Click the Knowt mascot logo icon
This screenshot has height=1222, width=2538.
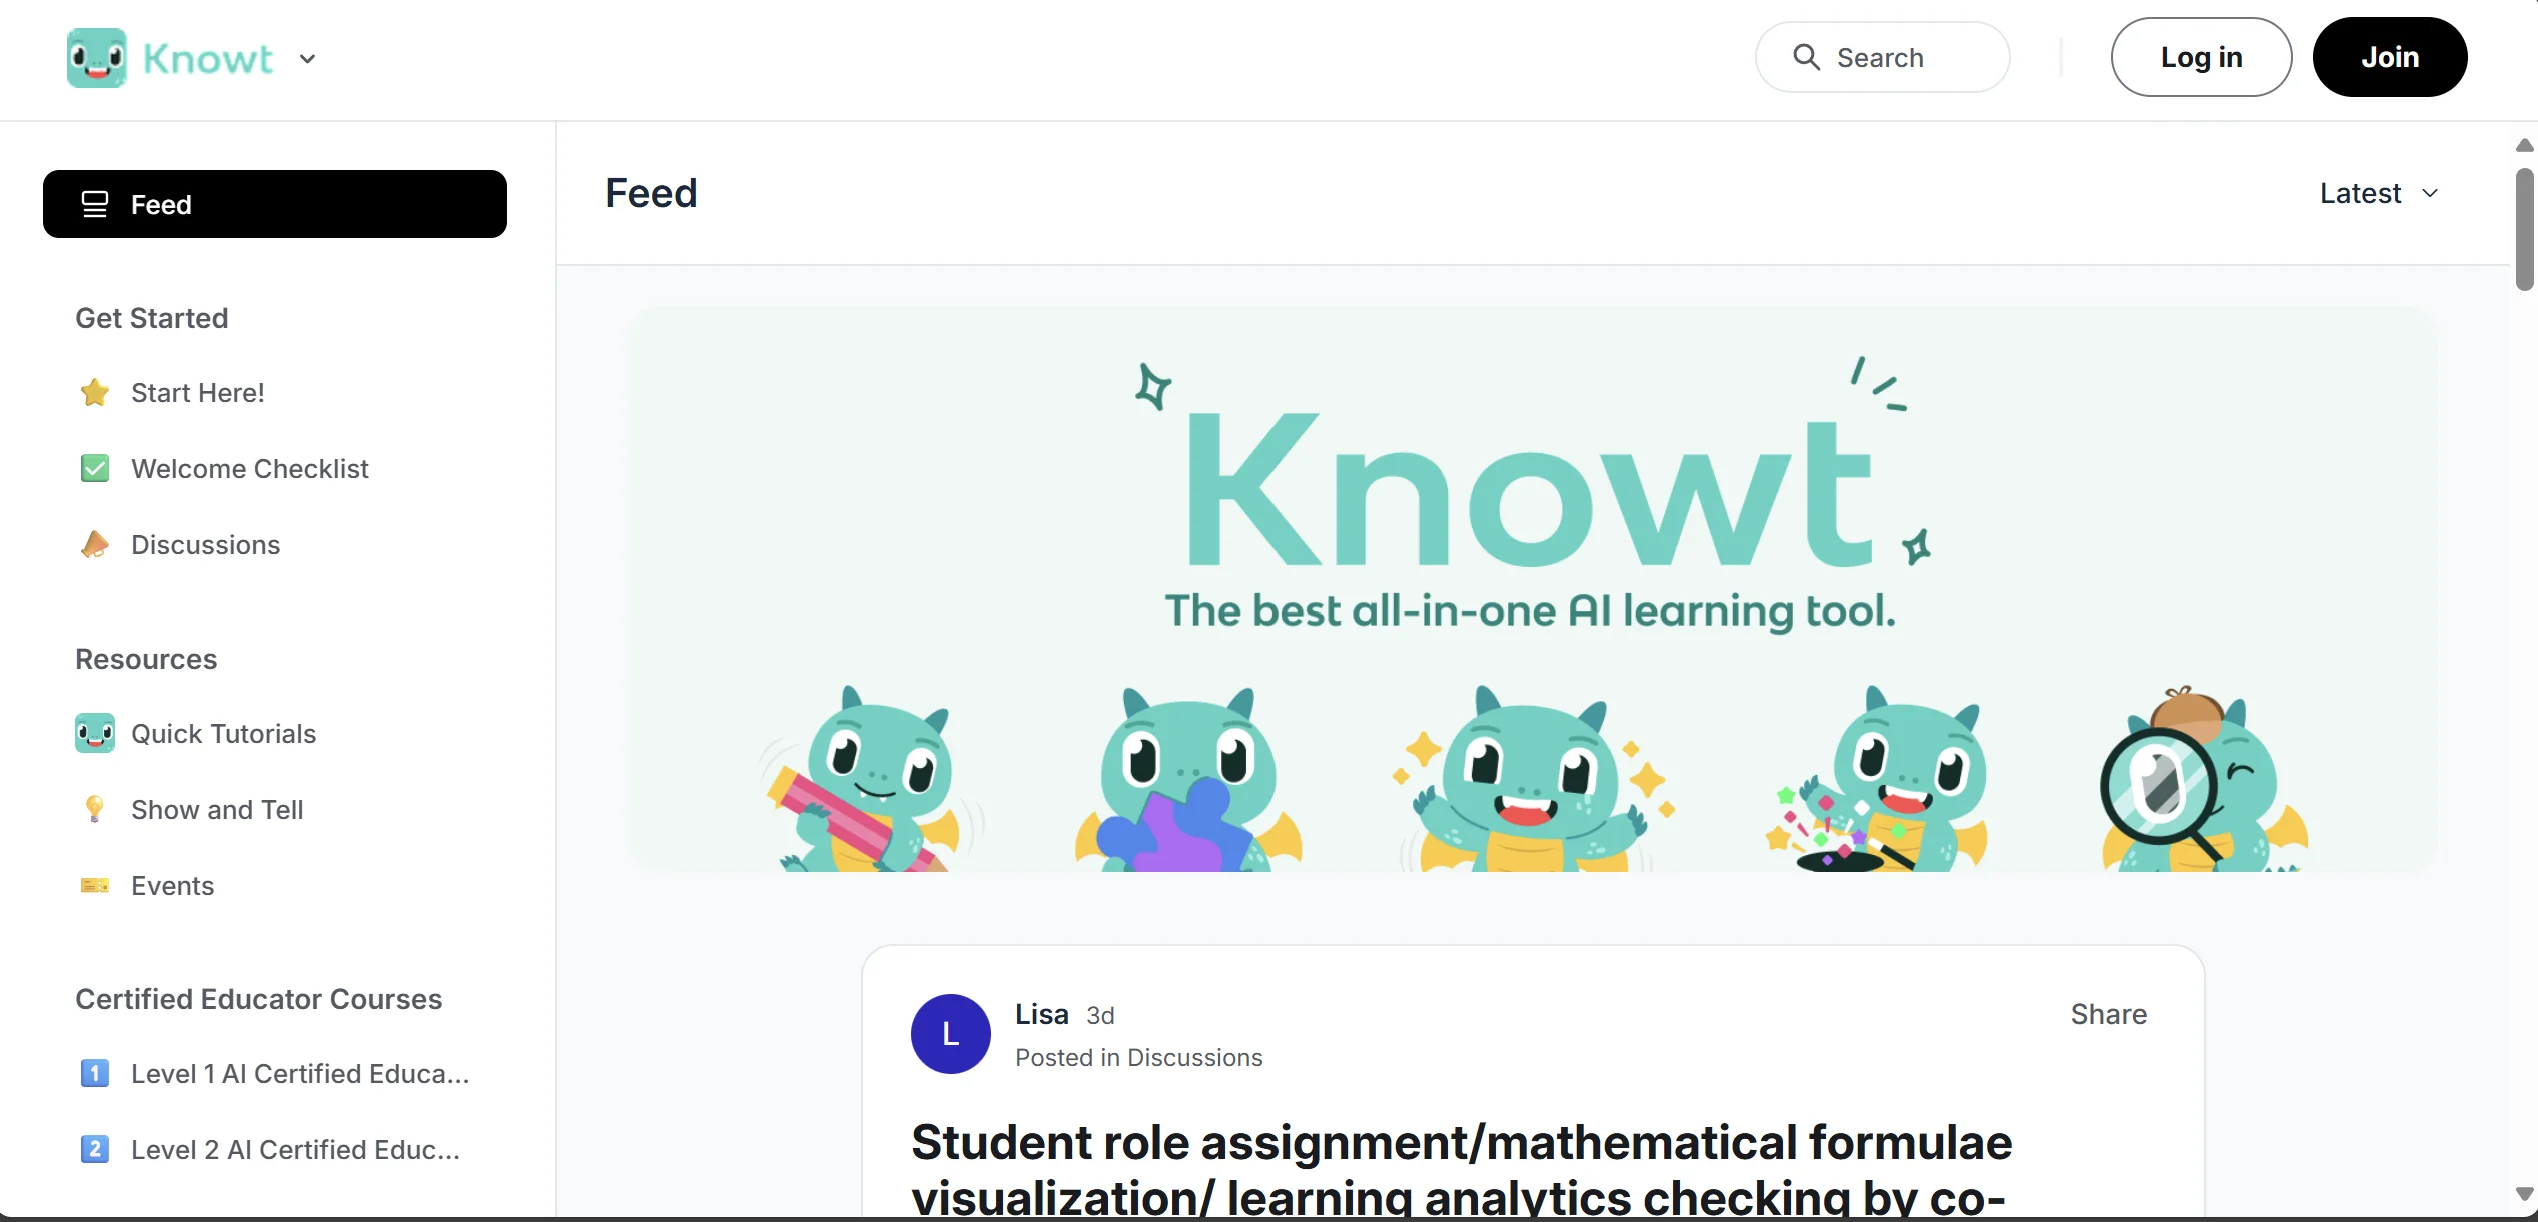coord(95,57)
